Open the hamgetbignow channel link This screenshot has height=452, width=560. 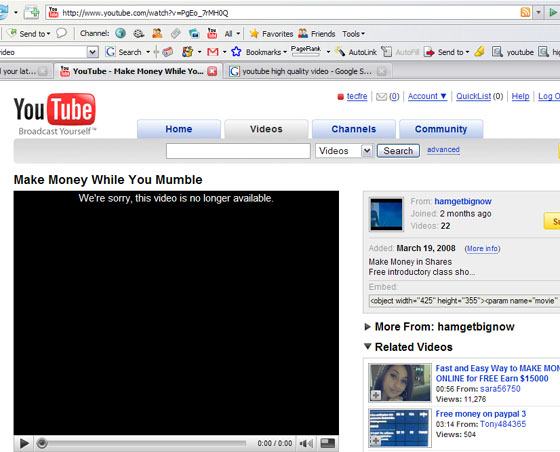coord(463,201)
